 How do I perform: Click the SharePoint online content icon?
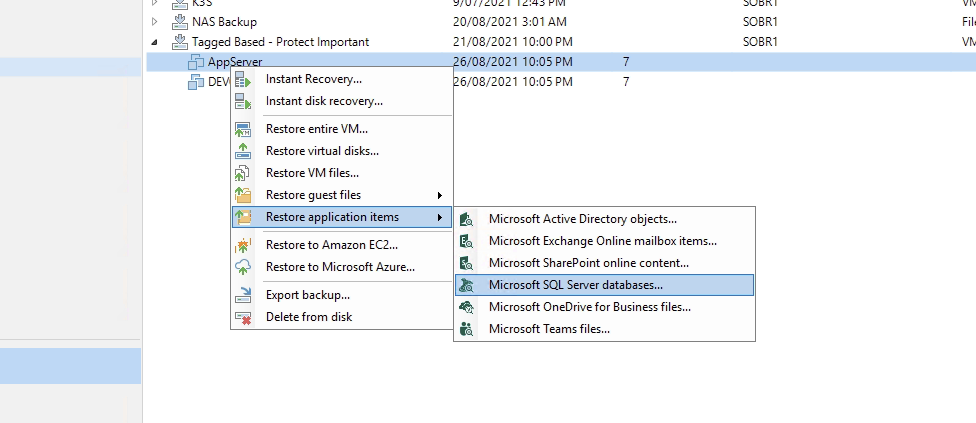pyautogui.click(x=467, y=263)
